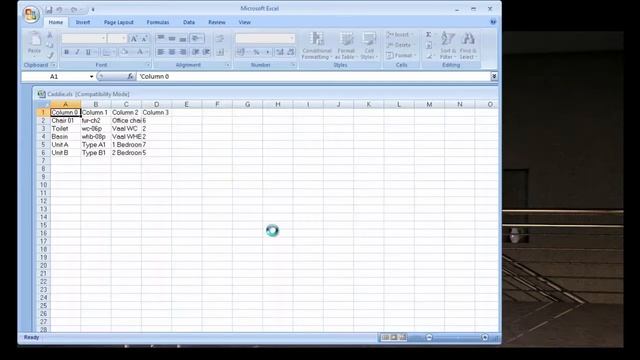Select column header C
Image resolution: width=640 pixels, height=360 pixels.
coord(126,104)
